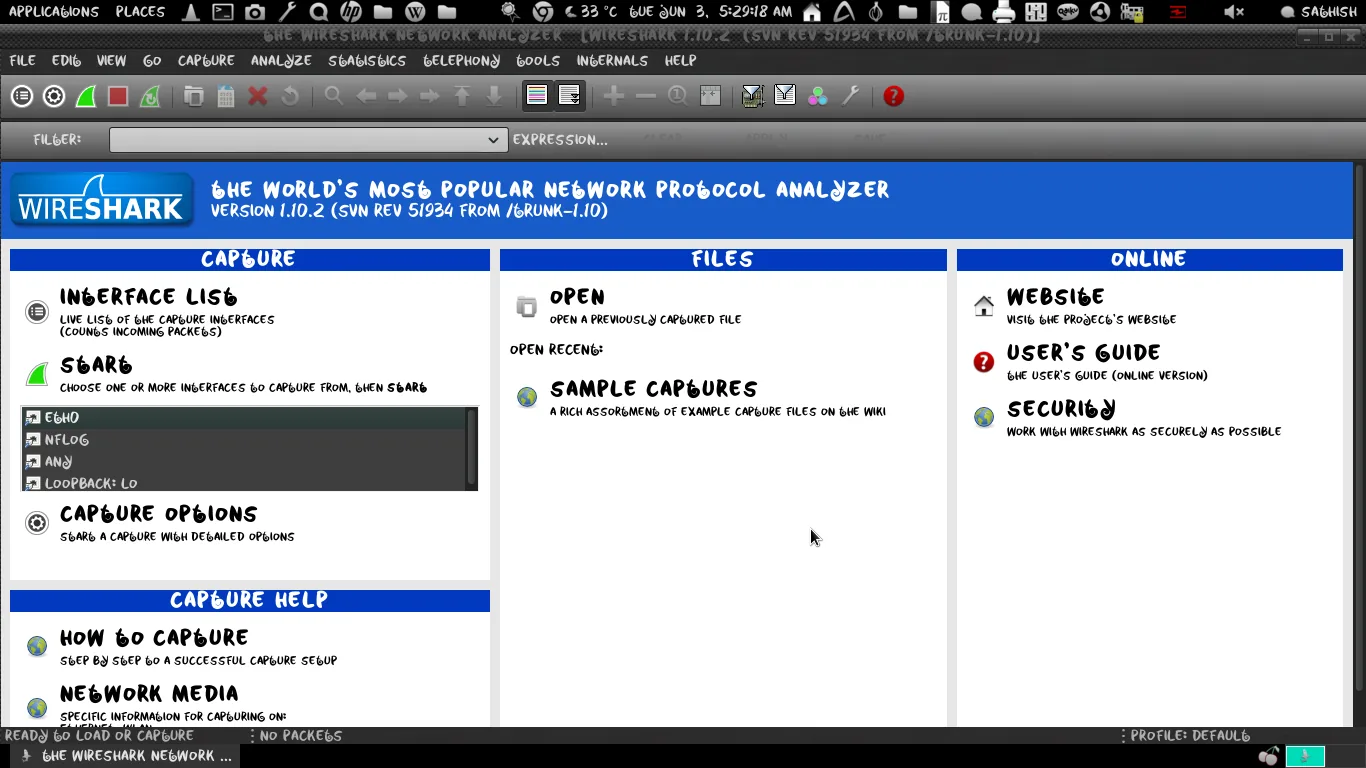Find a packet magnifier icon
This screenshot has width=1366, height=768.
pyautogui.click(x=334, y=96)
